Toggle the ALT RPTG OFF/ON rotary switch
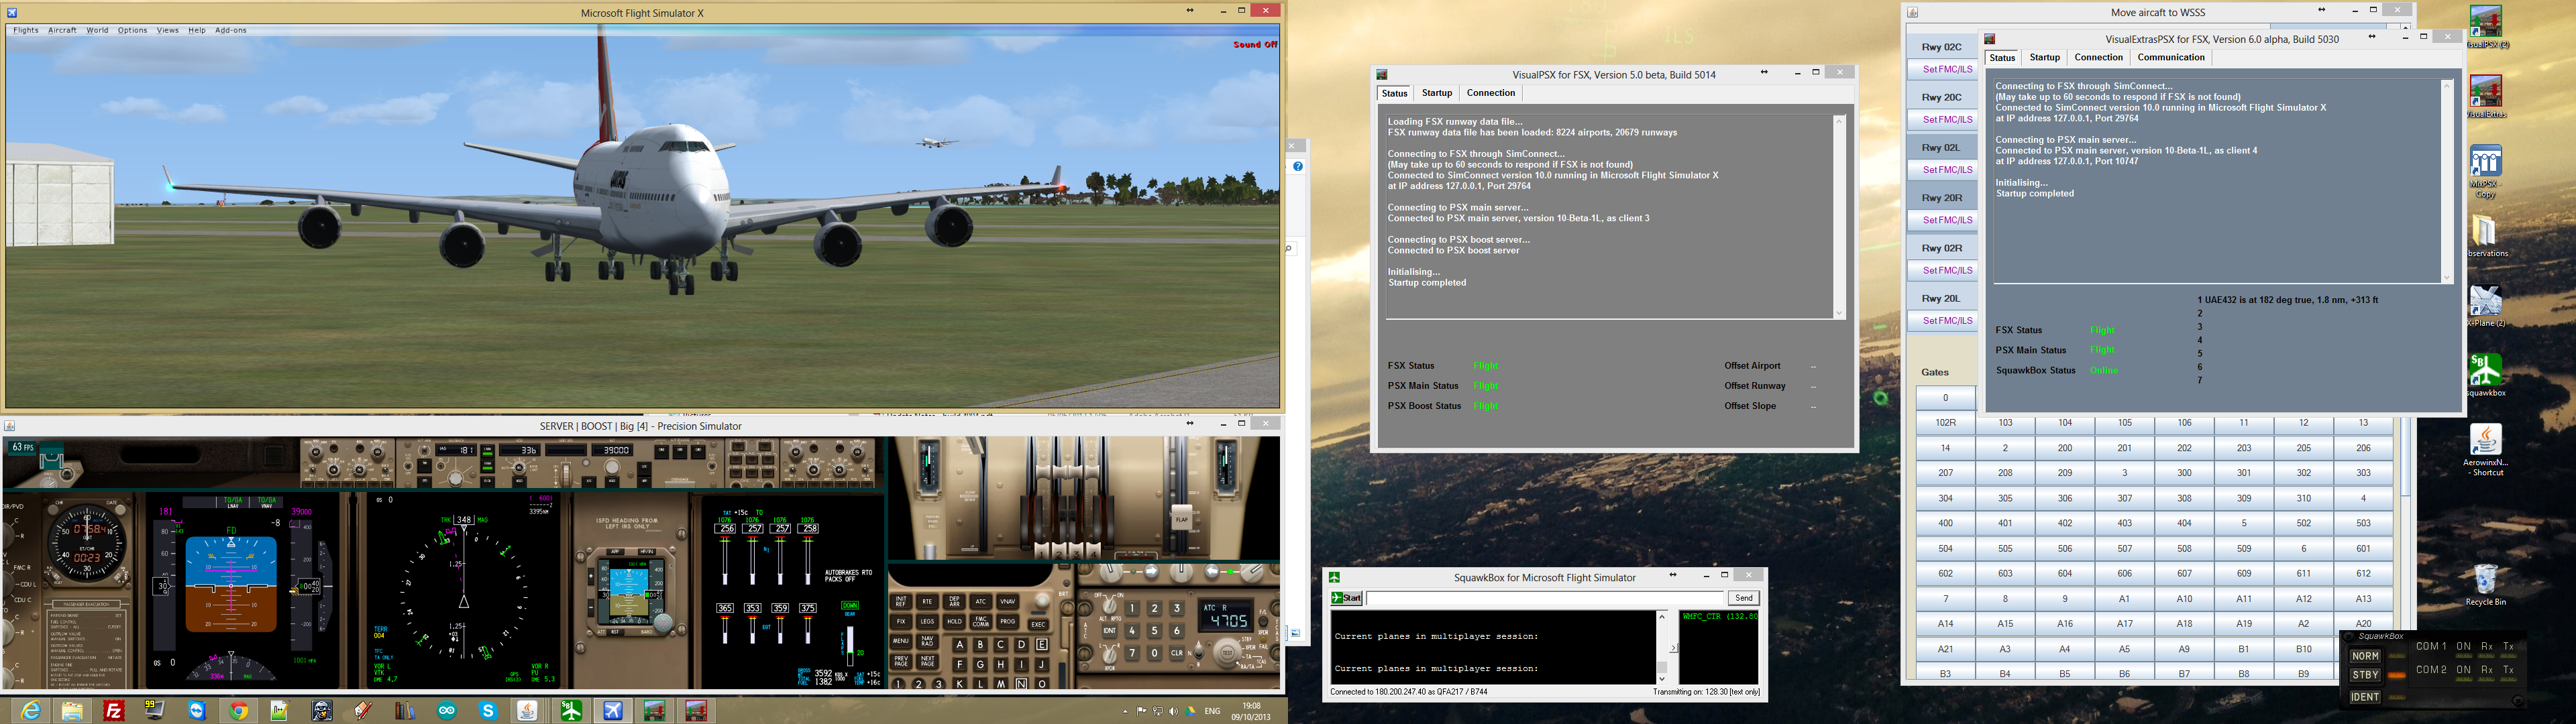Screen dimensions: 2576x724 1110,606
